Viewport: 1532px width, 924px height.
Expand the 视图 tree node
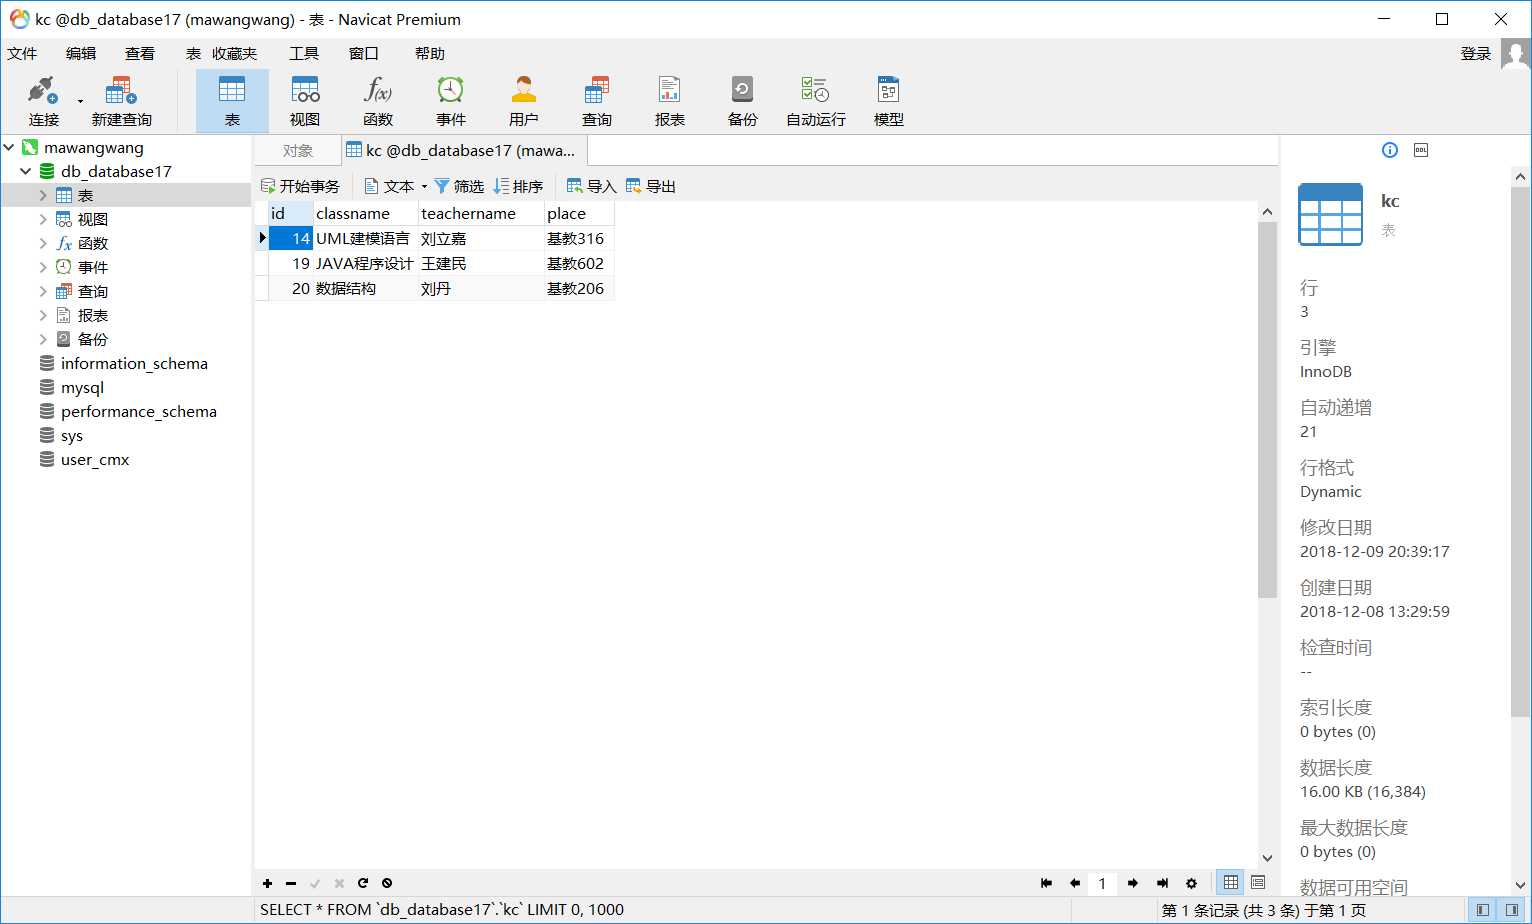coord(43,219)
